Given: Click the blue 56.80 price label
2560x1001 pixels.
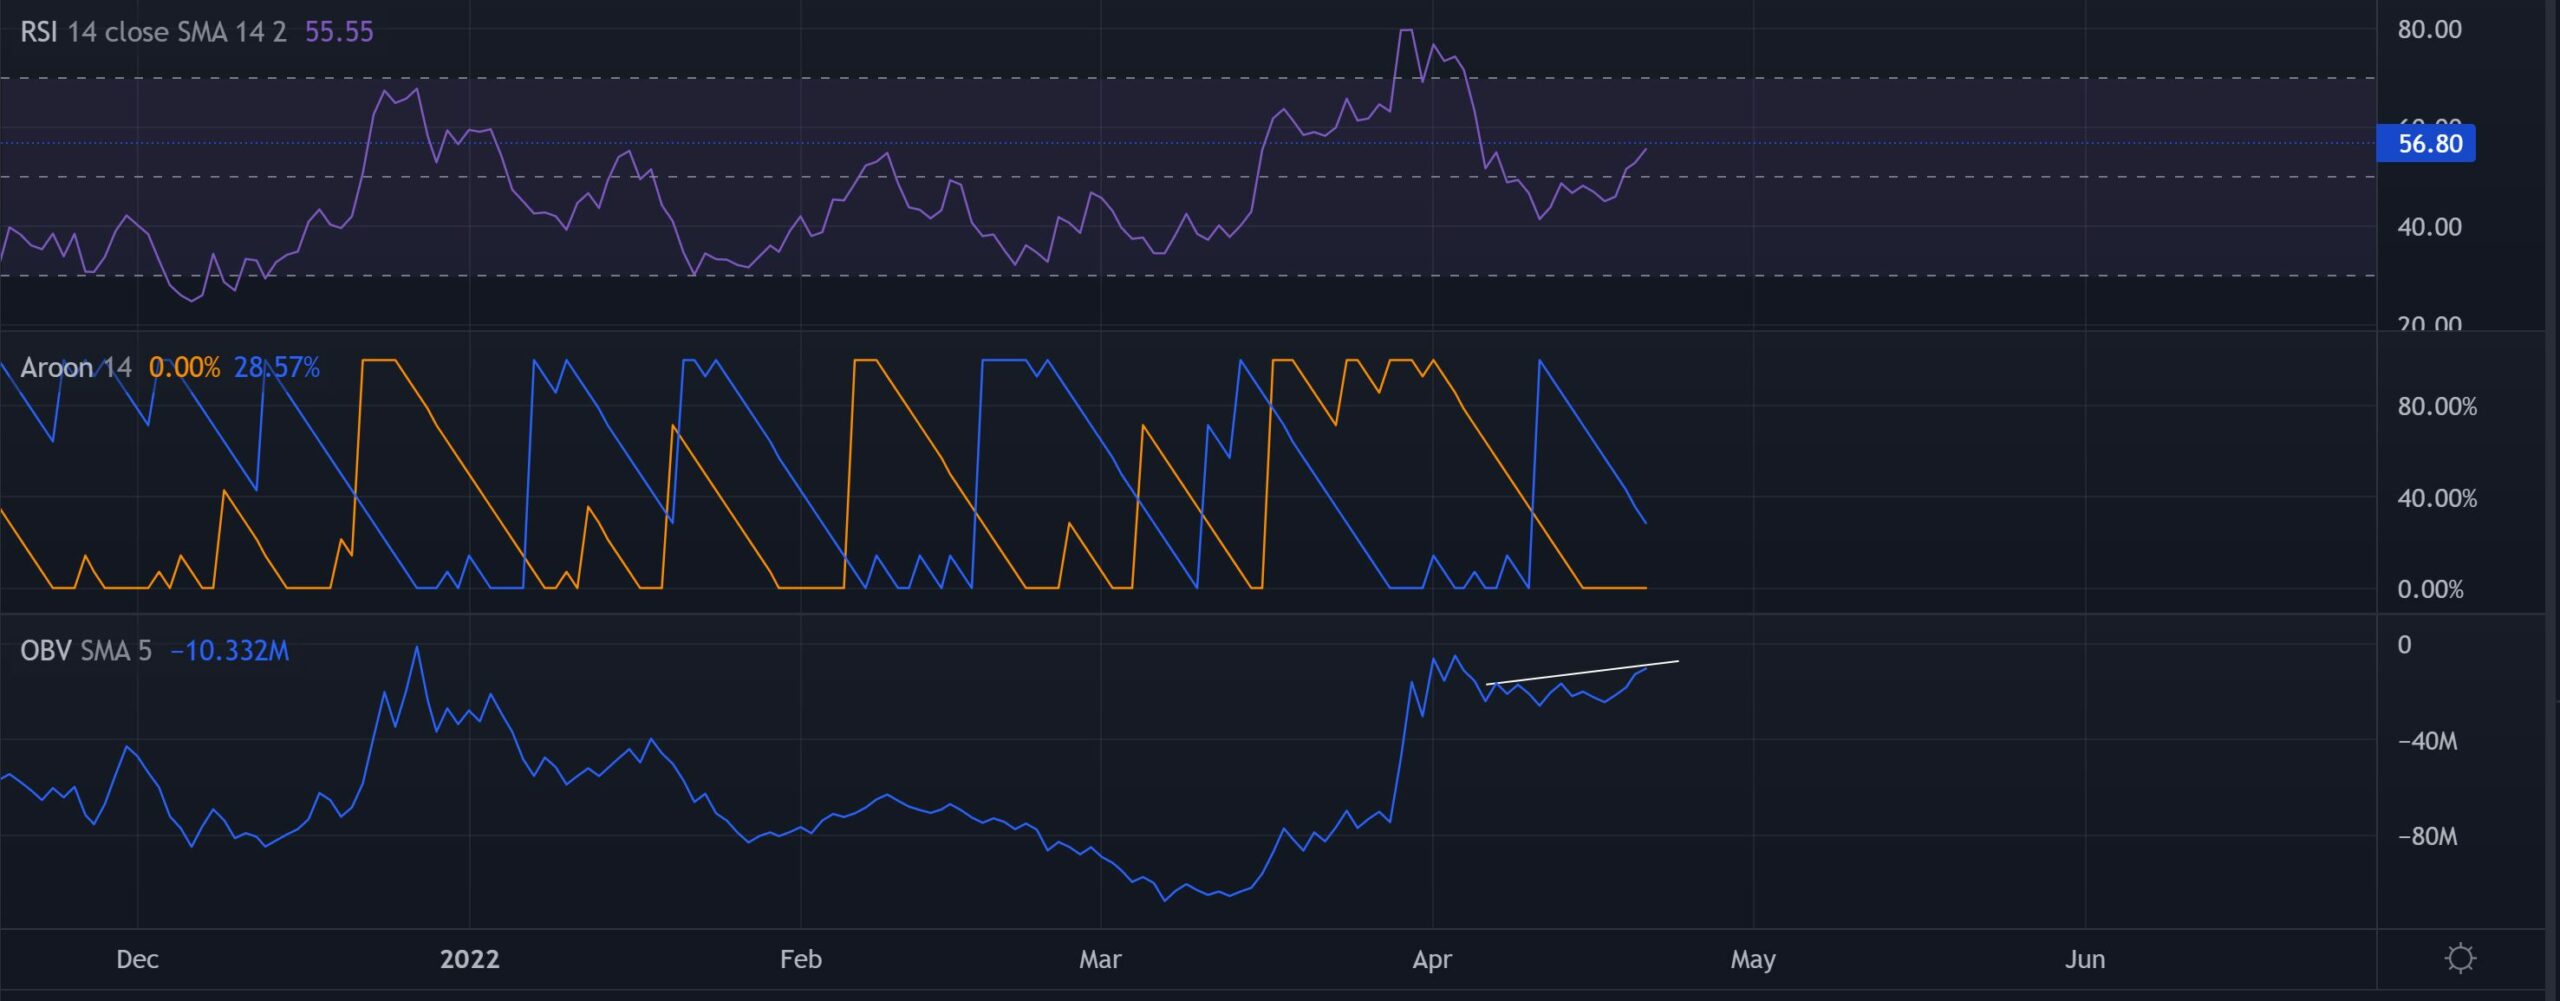Looking at the screenshot, I should tap(2429, 144).
